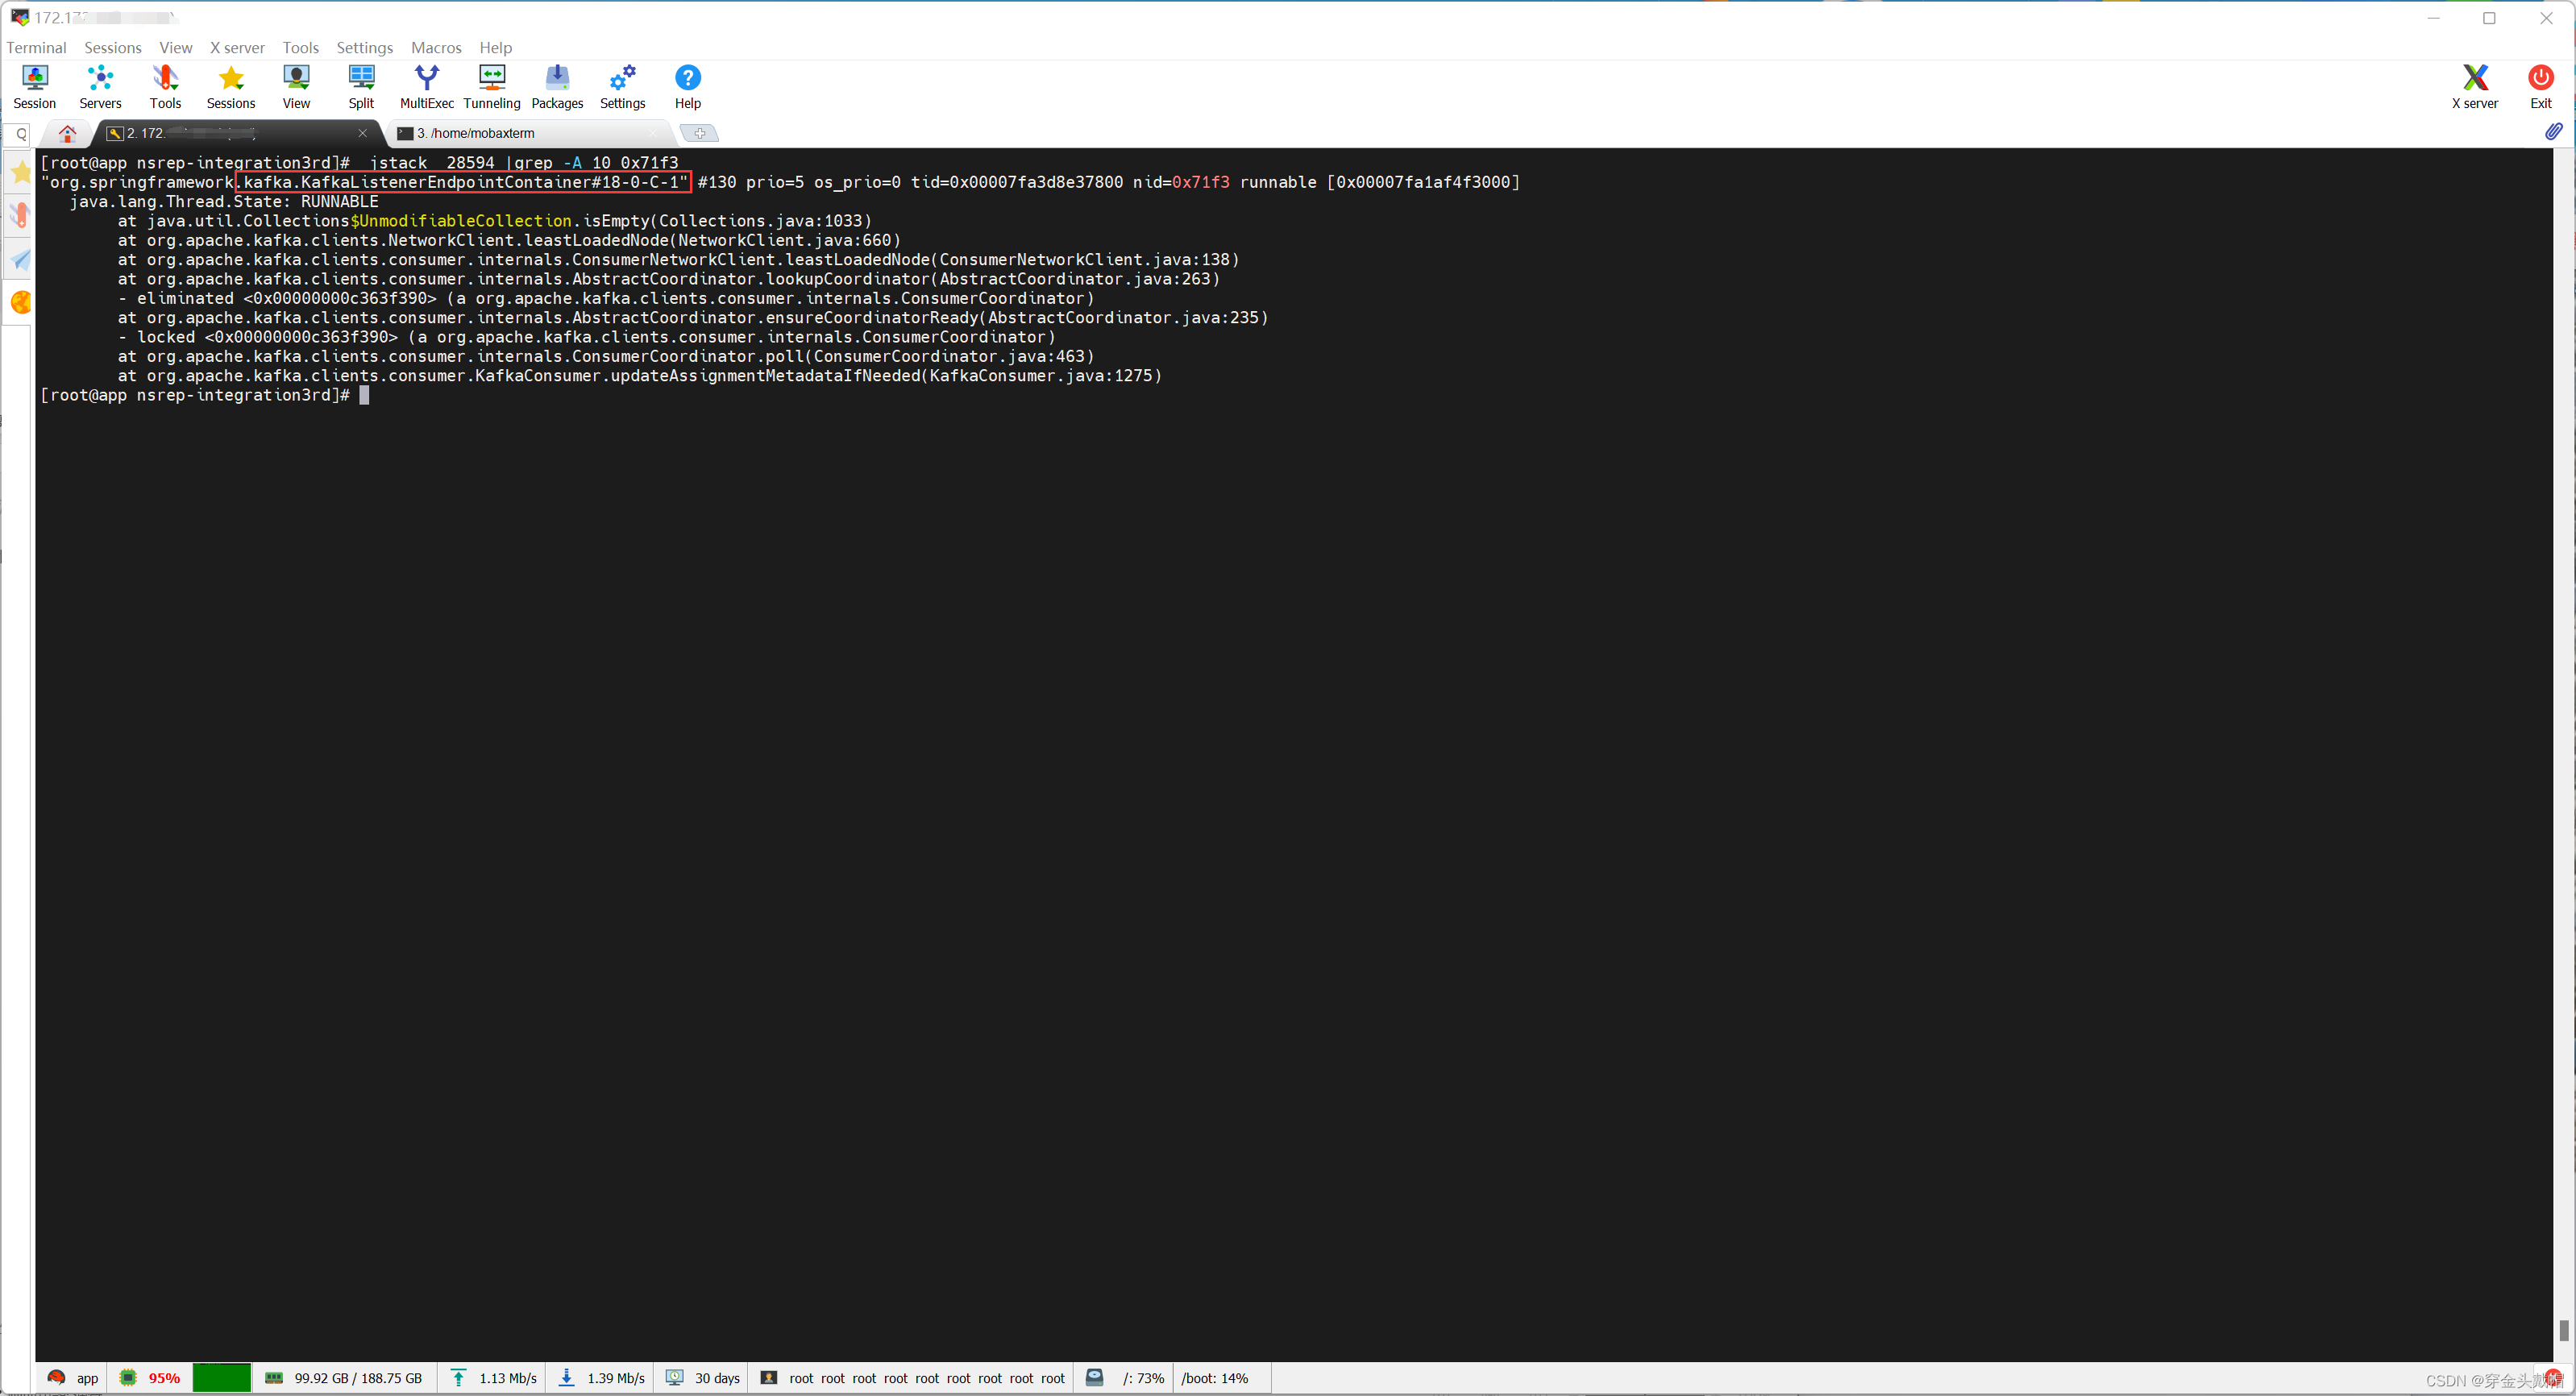Click the terminal vertical scrollbar thumb
This screenshot has height=1396, width=2576.
(2563, 1330)
